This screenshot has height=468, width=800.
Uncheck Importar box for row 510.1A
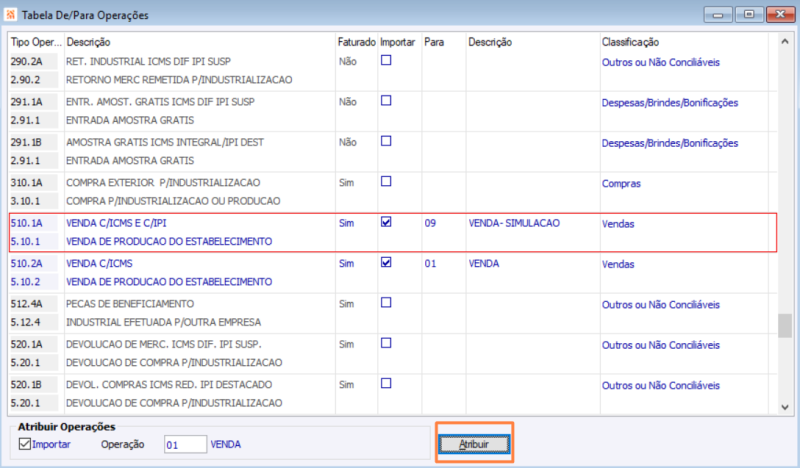click(x=386, y=222)
